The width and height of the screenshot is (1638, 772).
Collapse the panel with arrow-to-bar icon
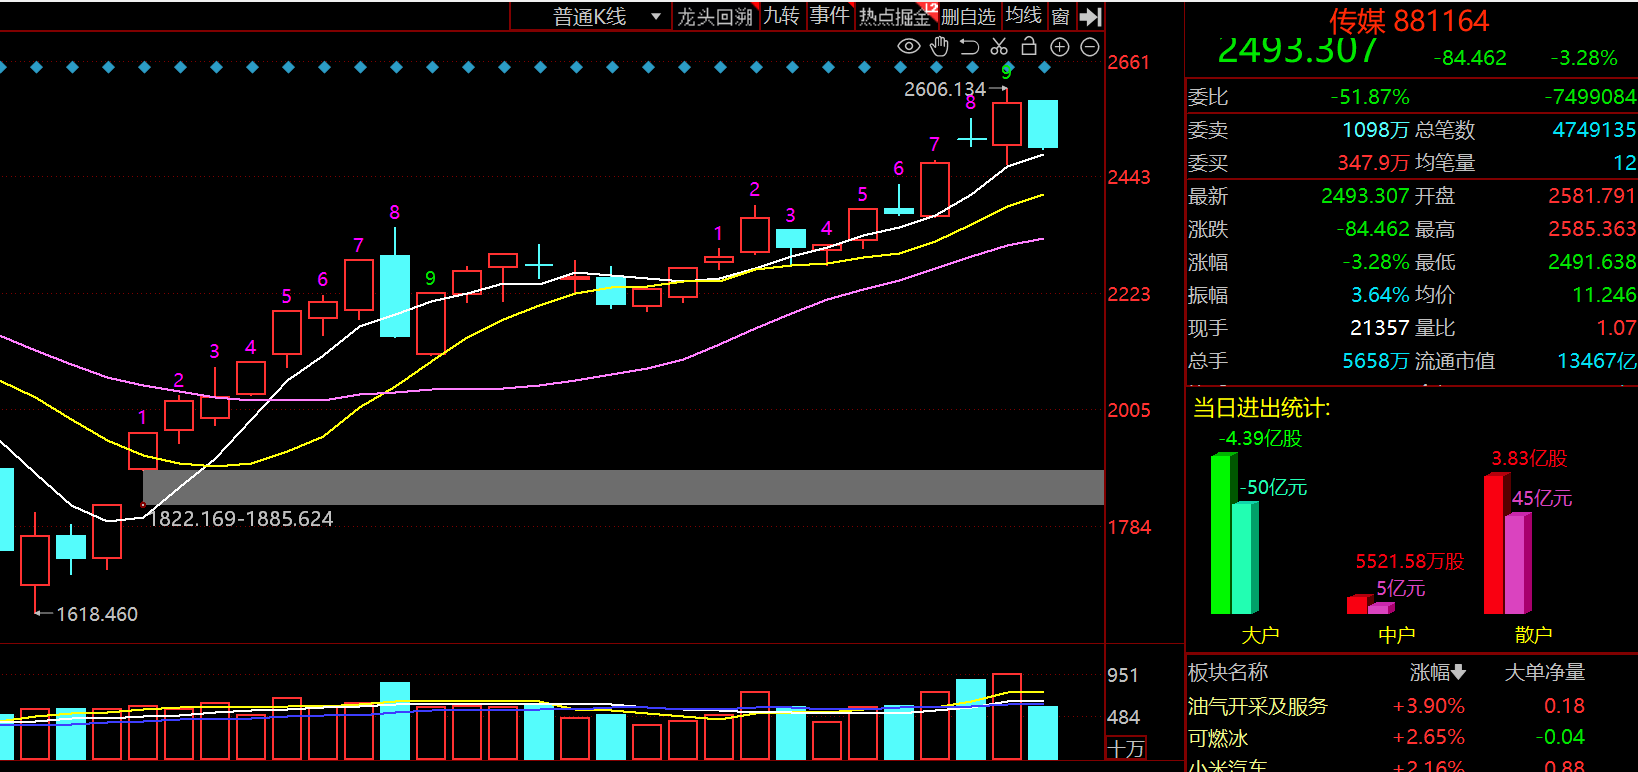pos(1091,16)
